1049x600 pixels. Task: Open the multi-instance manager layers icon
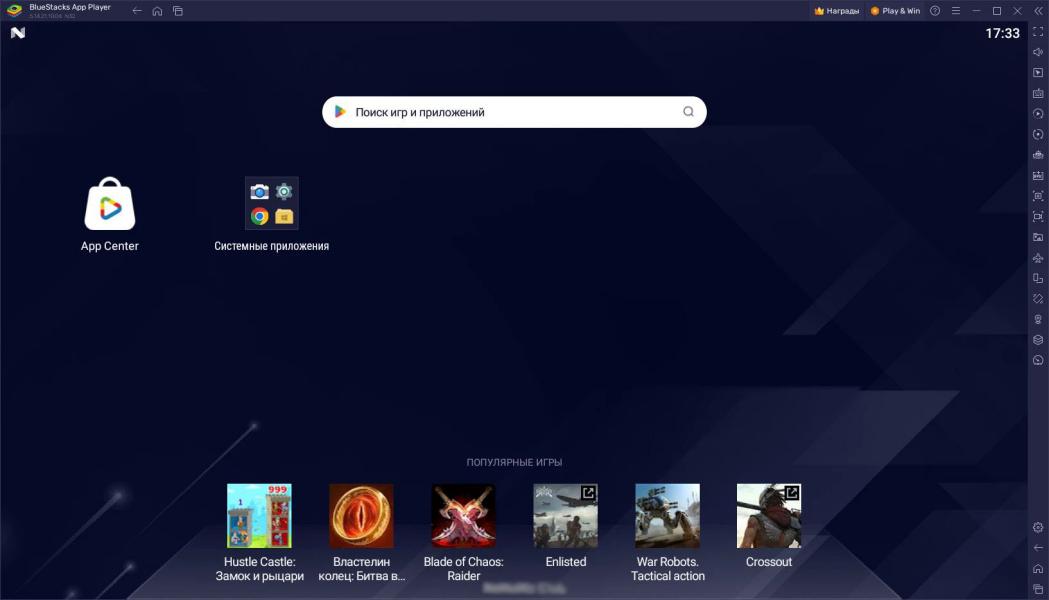(x=1038, y=340)
